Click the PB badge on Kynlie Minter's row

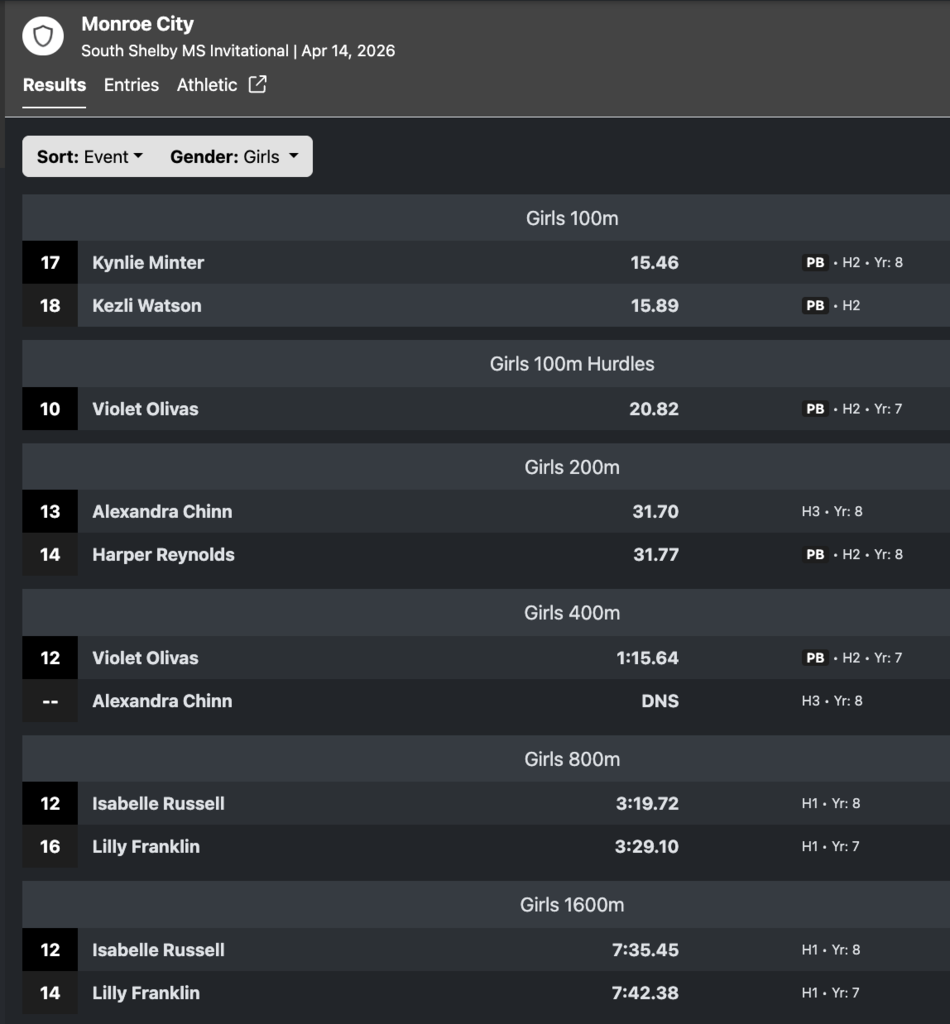(815, 263)
